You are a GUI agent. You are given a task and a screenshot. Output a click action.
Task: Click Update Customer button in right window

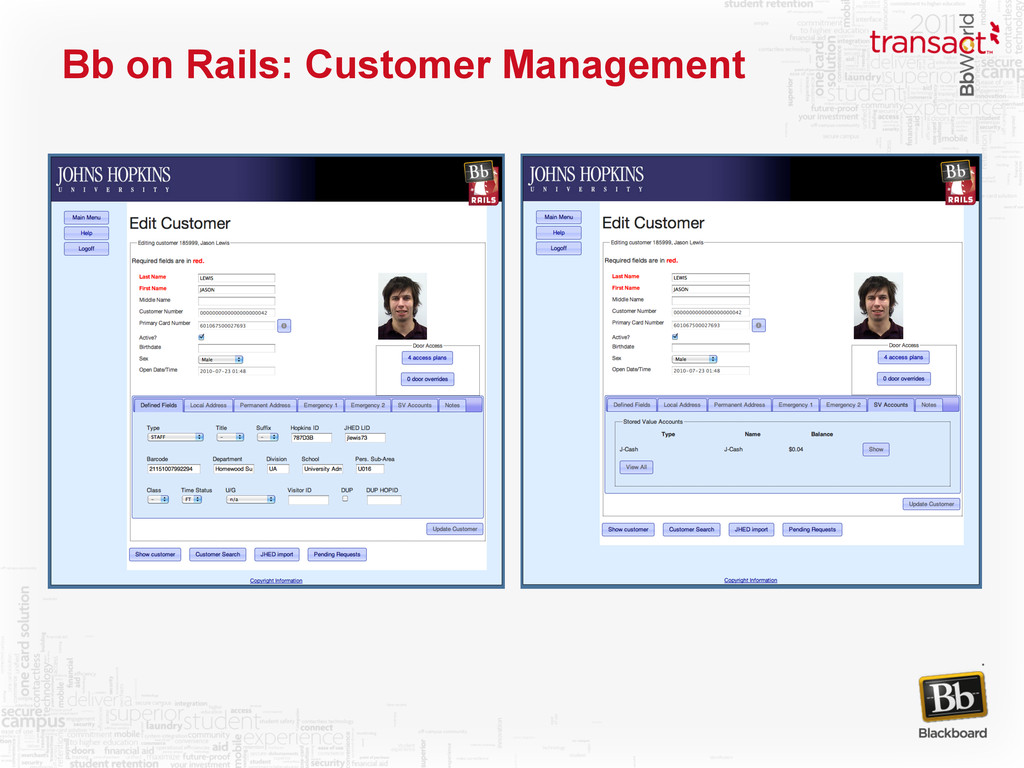pyautogui.click(x=931, y=504)
